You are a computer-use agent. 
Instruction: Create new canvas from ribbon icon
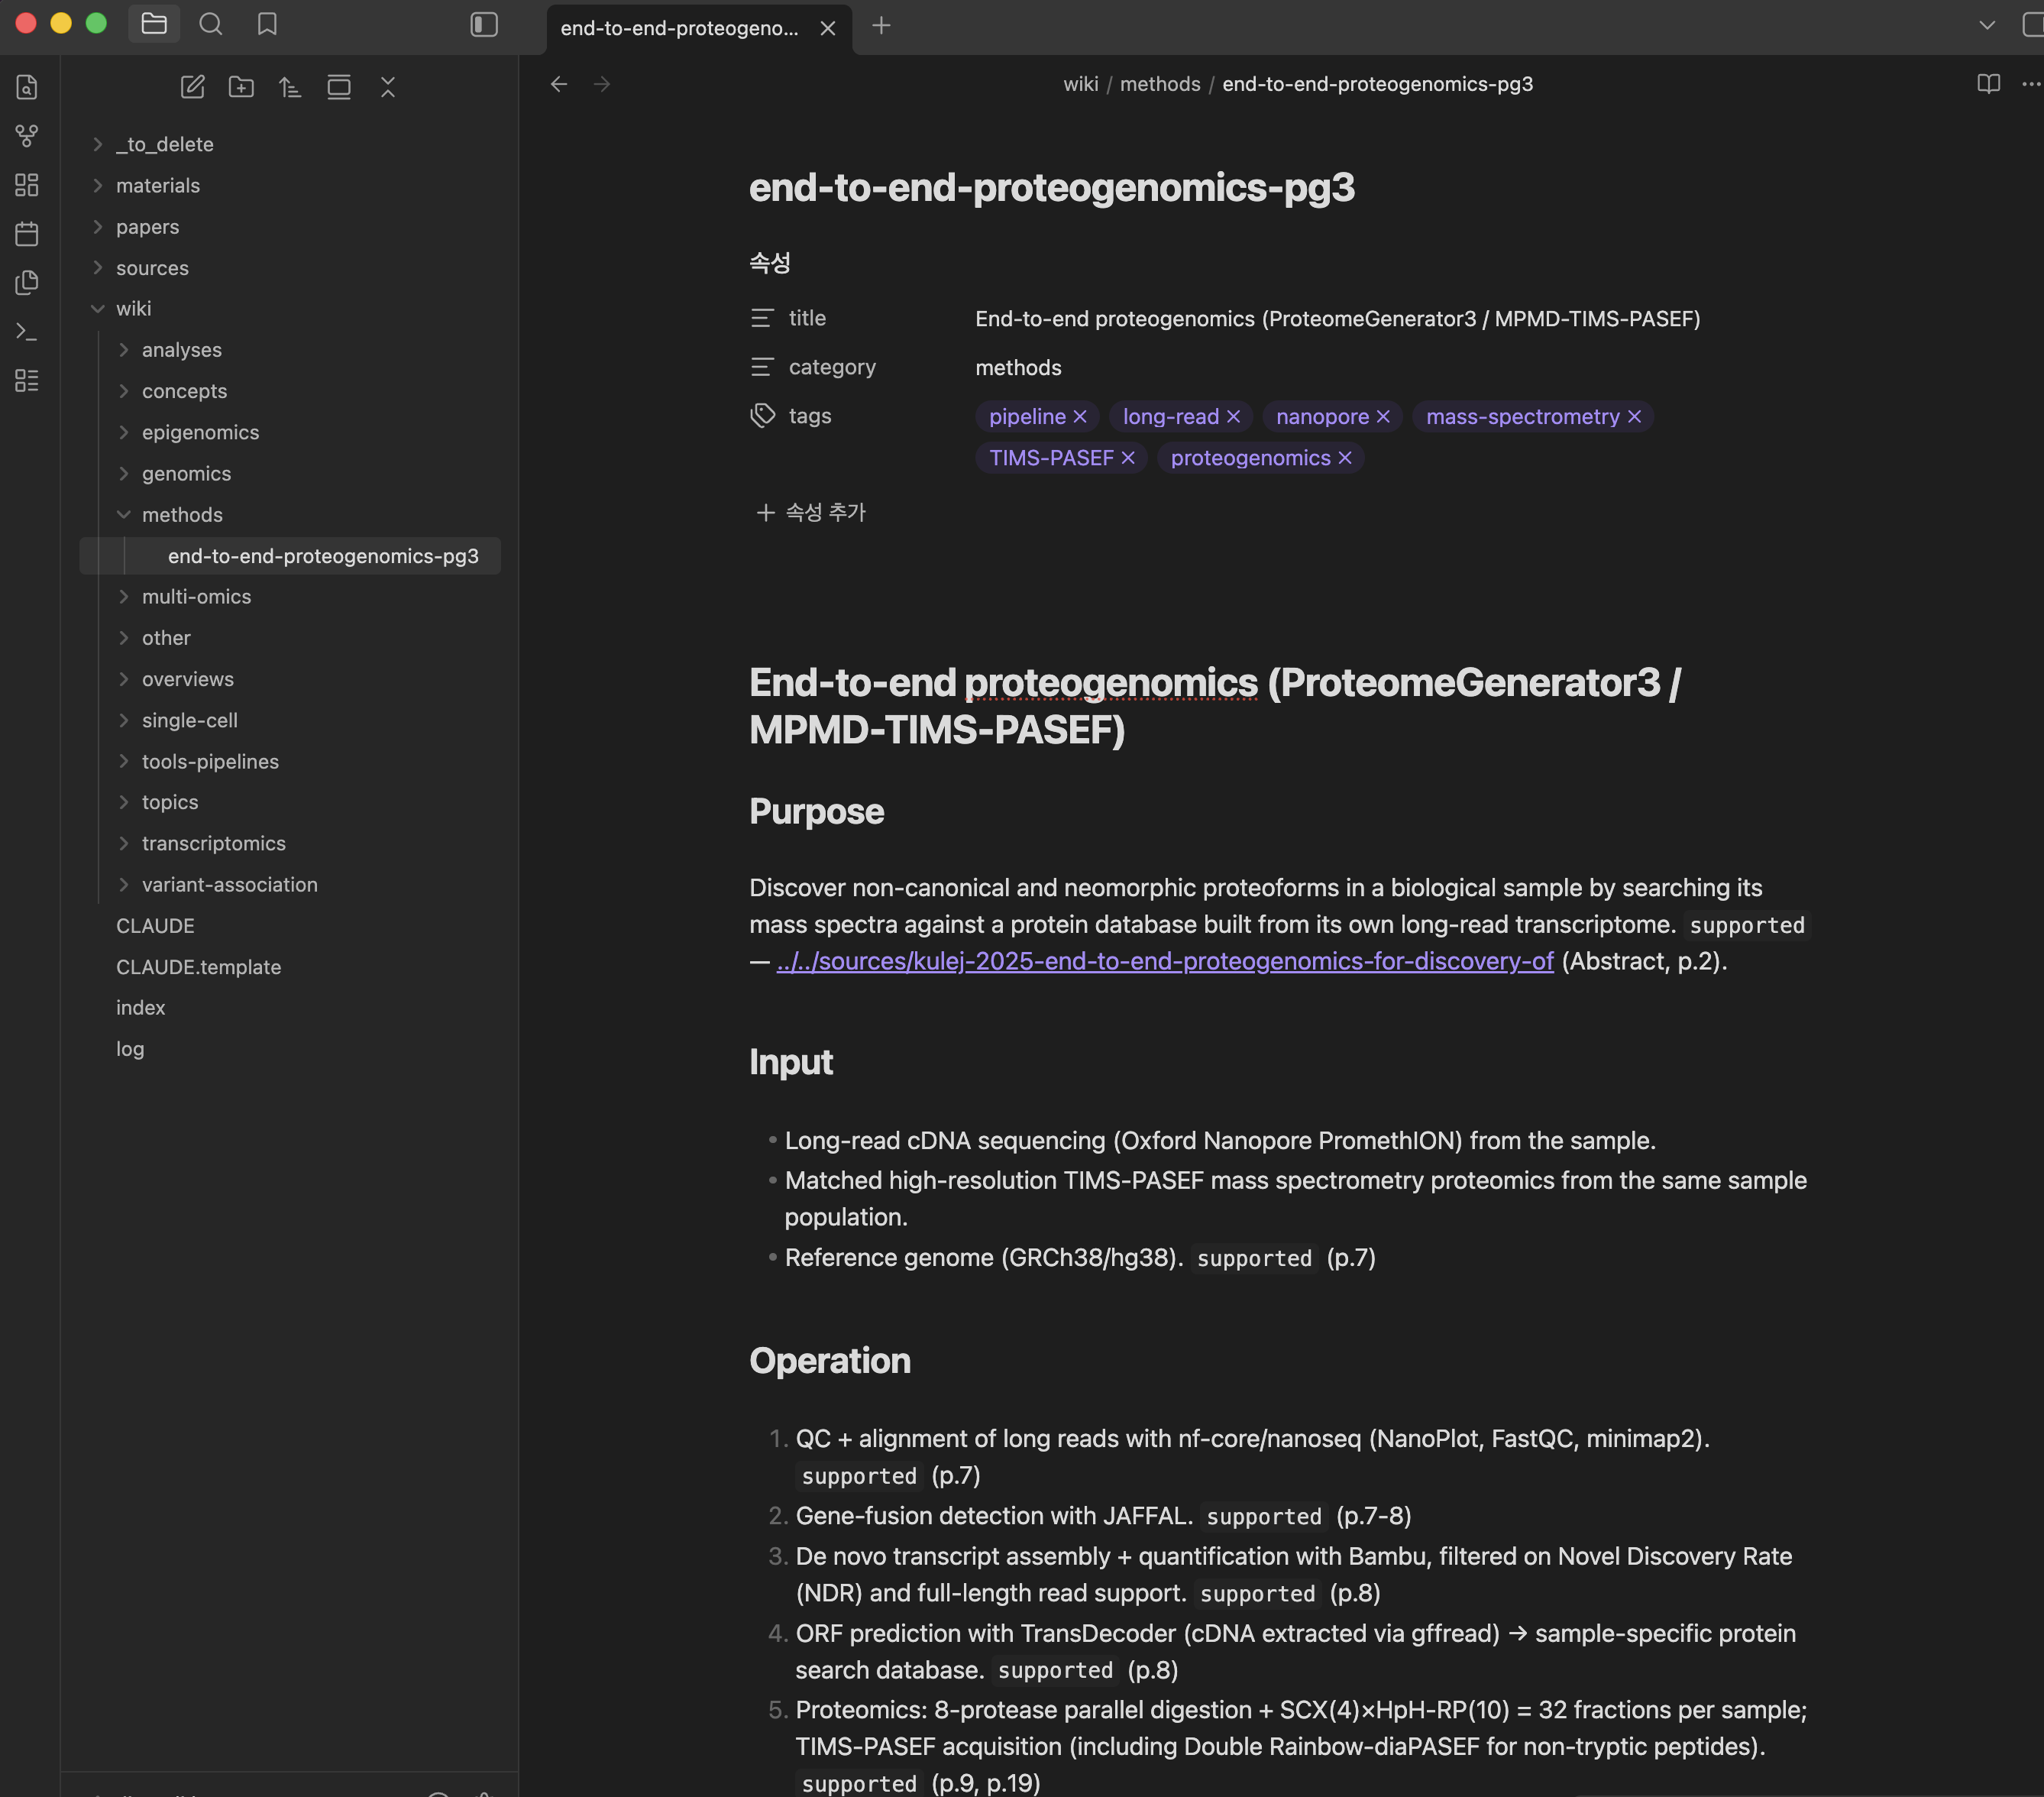[x=27, y=185]
